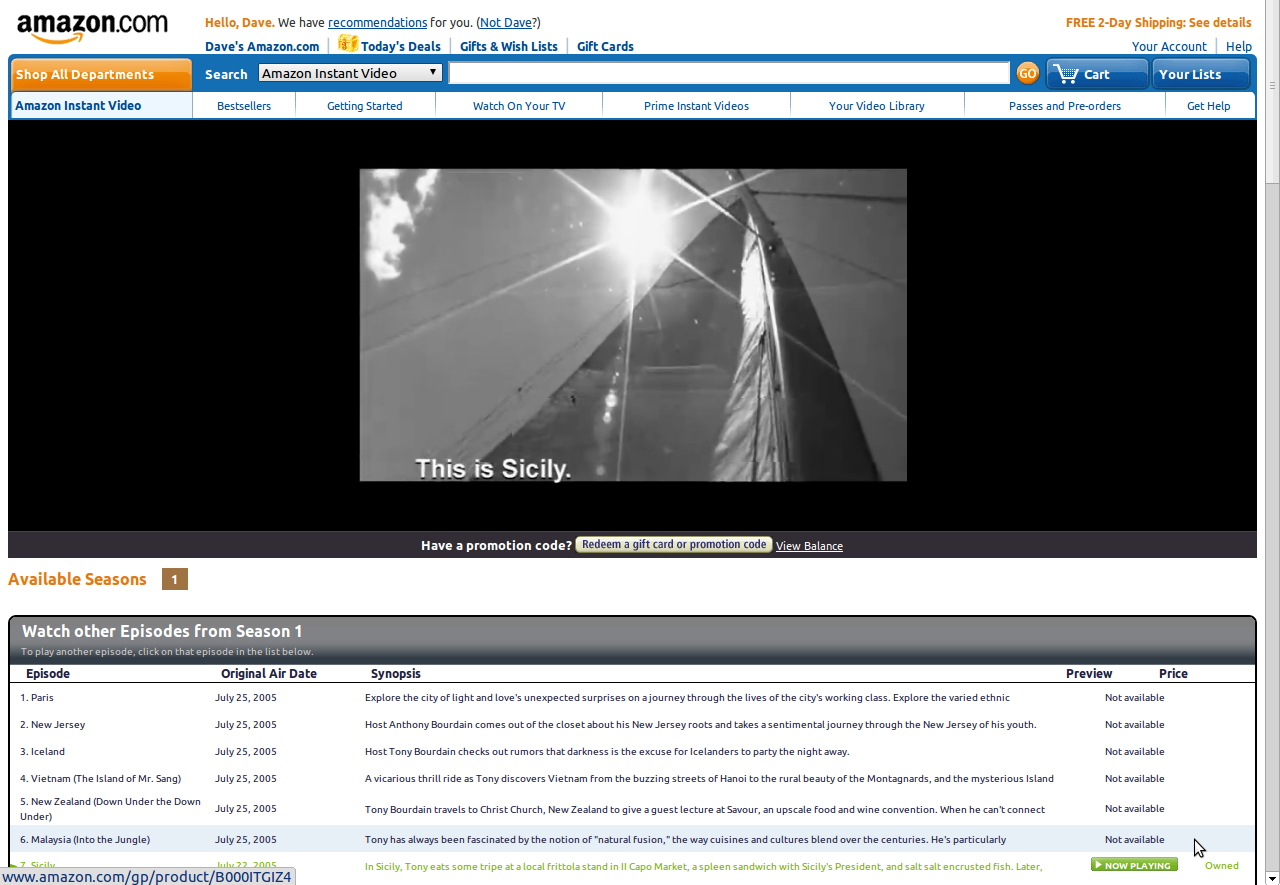Go to Prime Instant Videos tab
The width and height of the screenshot is (1280, 885).
[x=696, y=105]
